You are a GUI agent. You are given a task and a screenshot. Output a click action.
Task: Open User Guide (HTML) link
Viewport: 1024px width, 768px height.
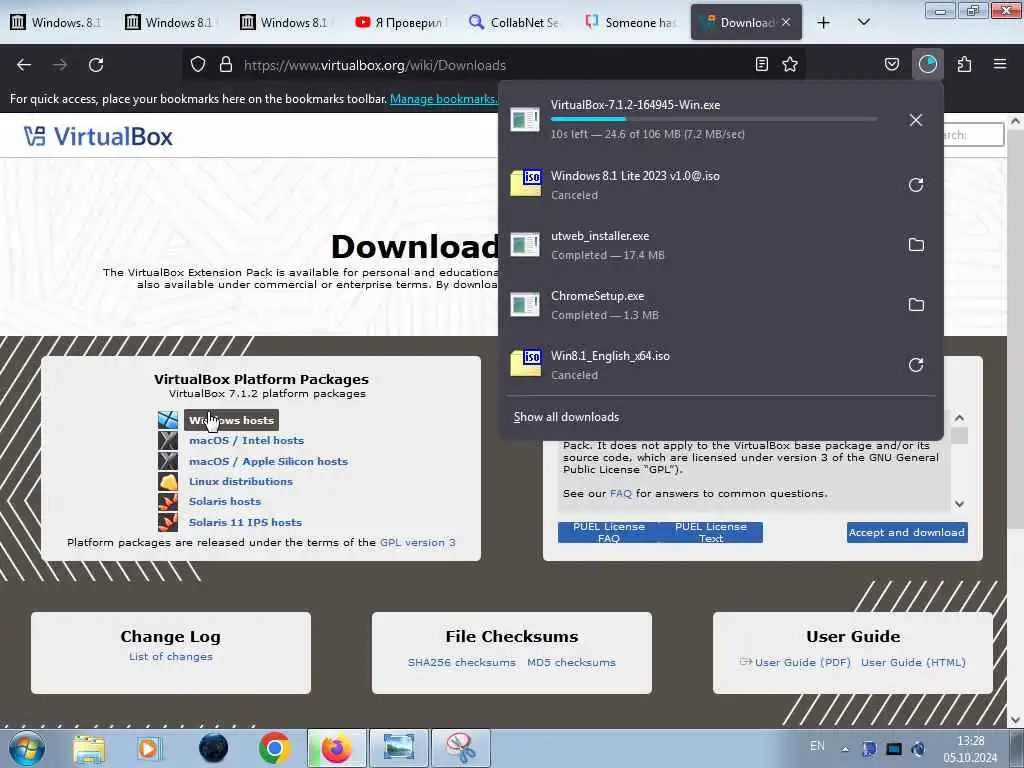click(x=913, y=662)
